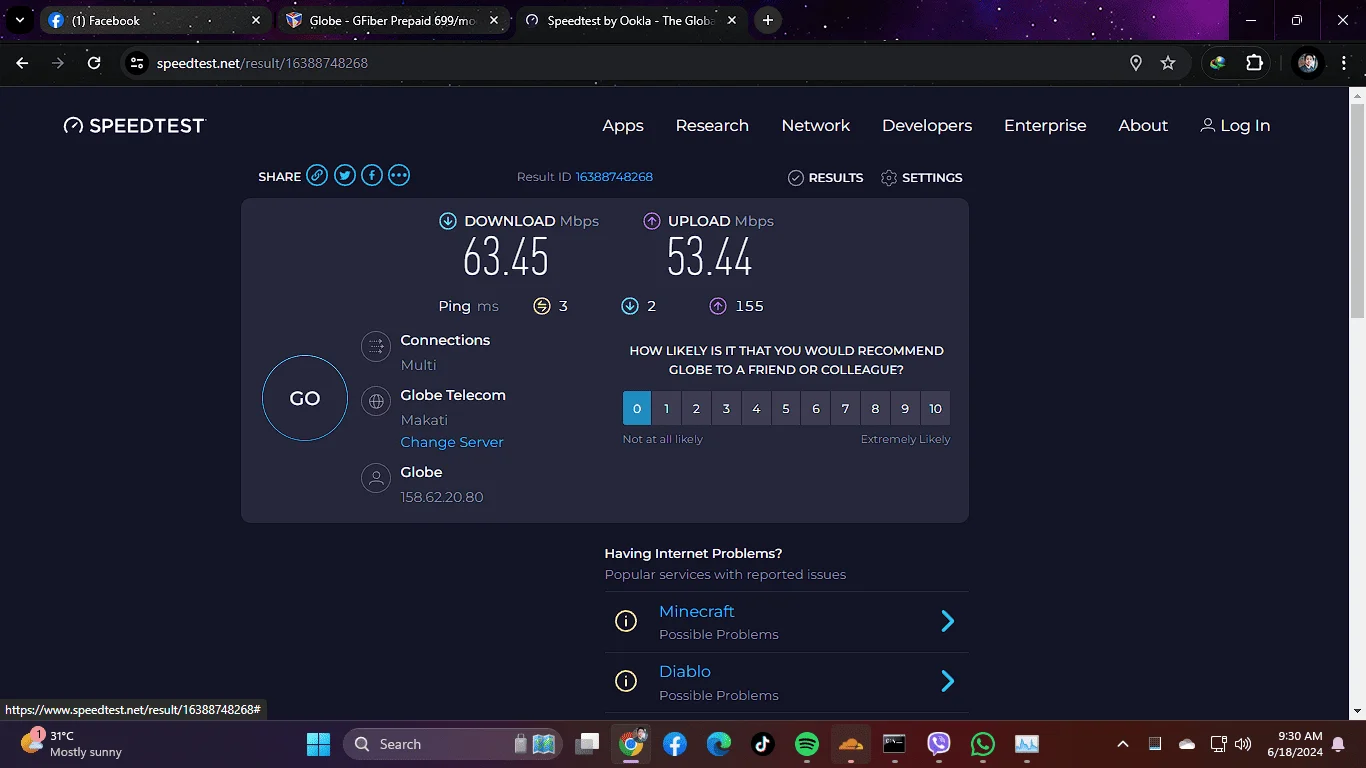Rate Globe 0 on the recommendation scale
1366x768 pixels.
coord(637,408)
